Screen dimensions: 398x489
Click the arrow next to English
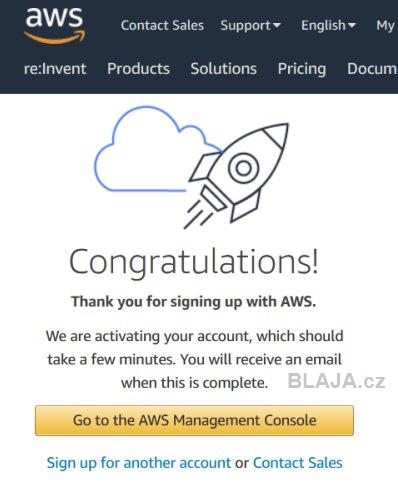[x=352, y=25]
